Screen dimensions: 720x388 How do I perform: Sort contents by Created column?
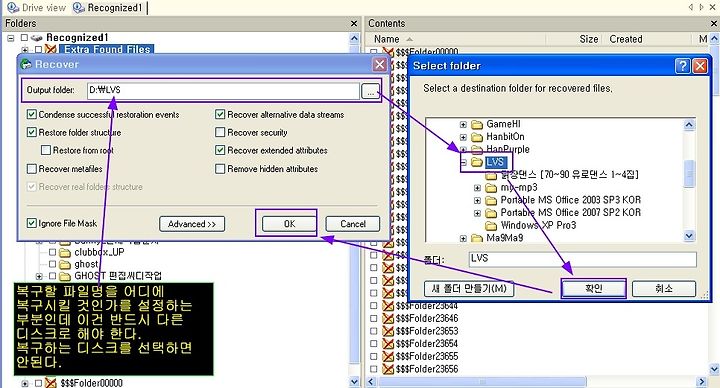click(x=625, y=39)
